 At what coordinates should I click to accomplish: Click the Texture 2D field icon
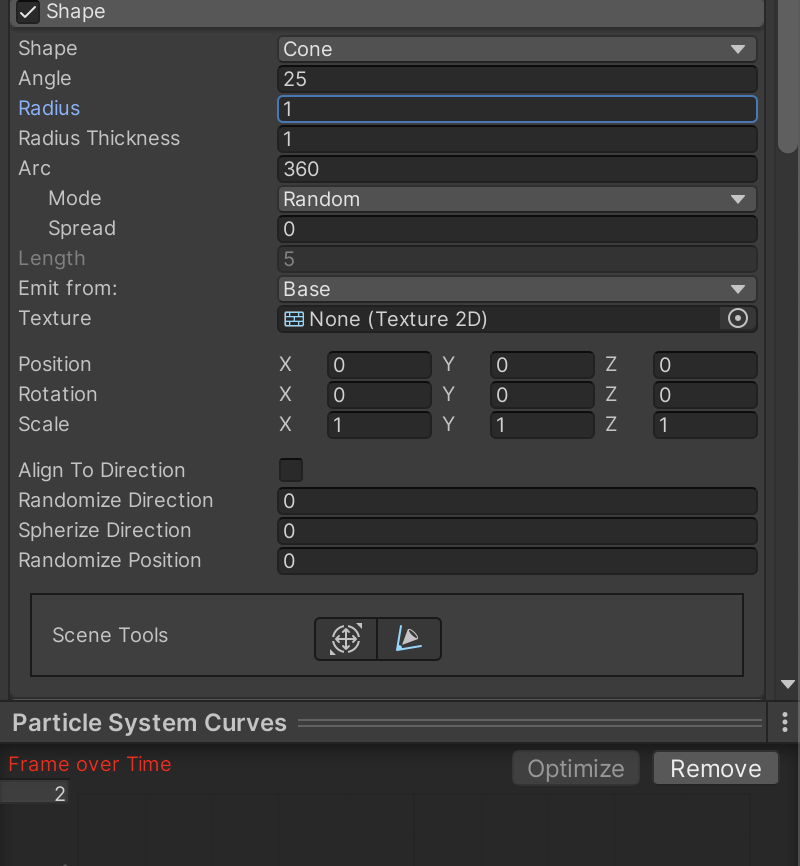294,319
